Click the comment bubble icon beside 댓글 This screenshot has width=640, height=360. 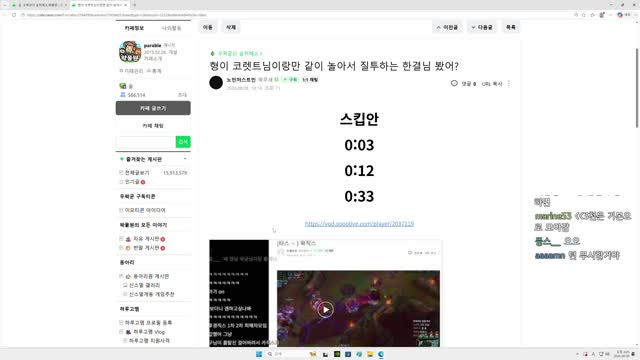(454, 83)
